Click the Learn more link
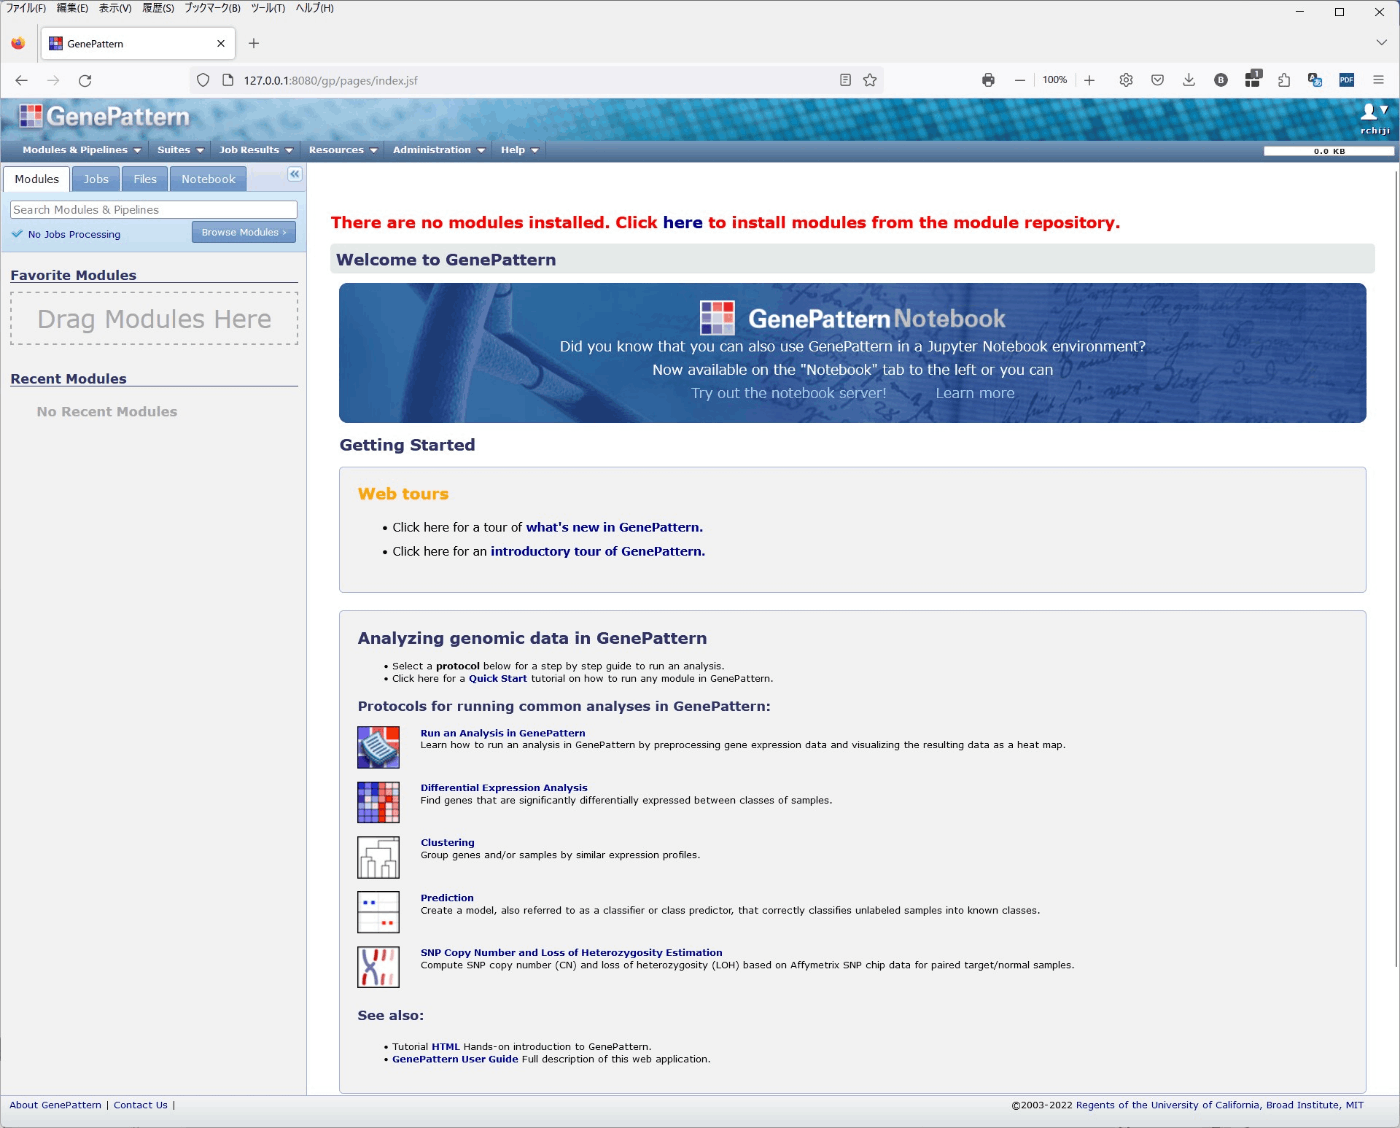Image resolution: width=1400 pixels, height=1128 pixels. pos(975,393)
